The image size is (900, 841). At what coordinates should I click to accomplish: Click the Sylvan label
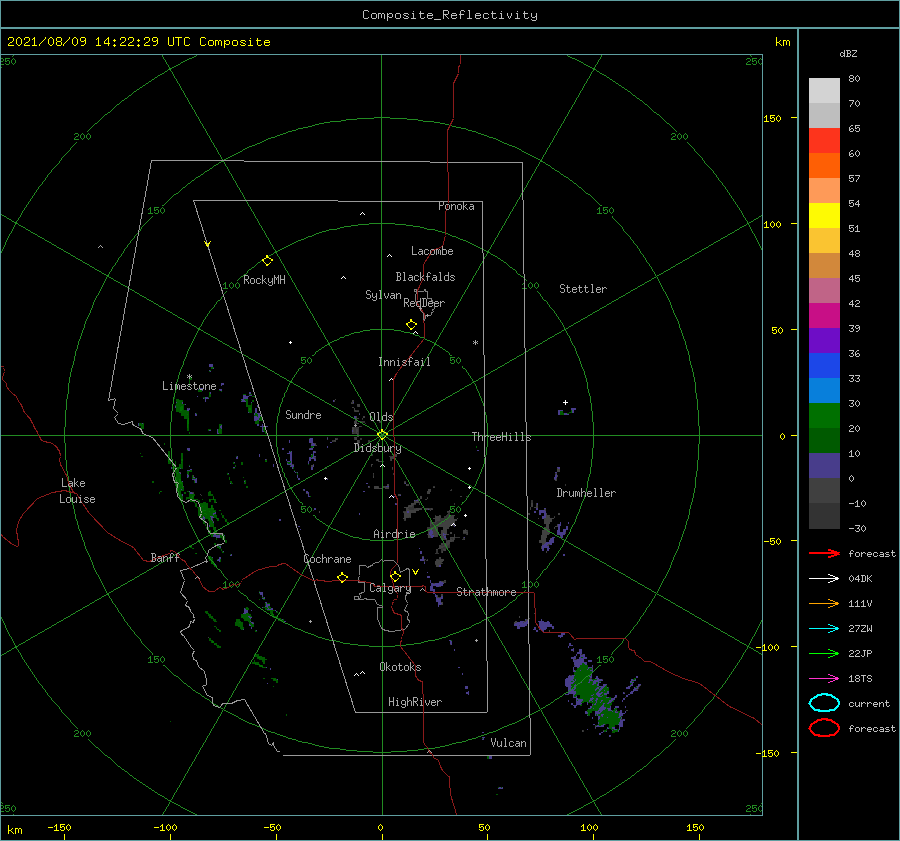(x=383, y=295)
